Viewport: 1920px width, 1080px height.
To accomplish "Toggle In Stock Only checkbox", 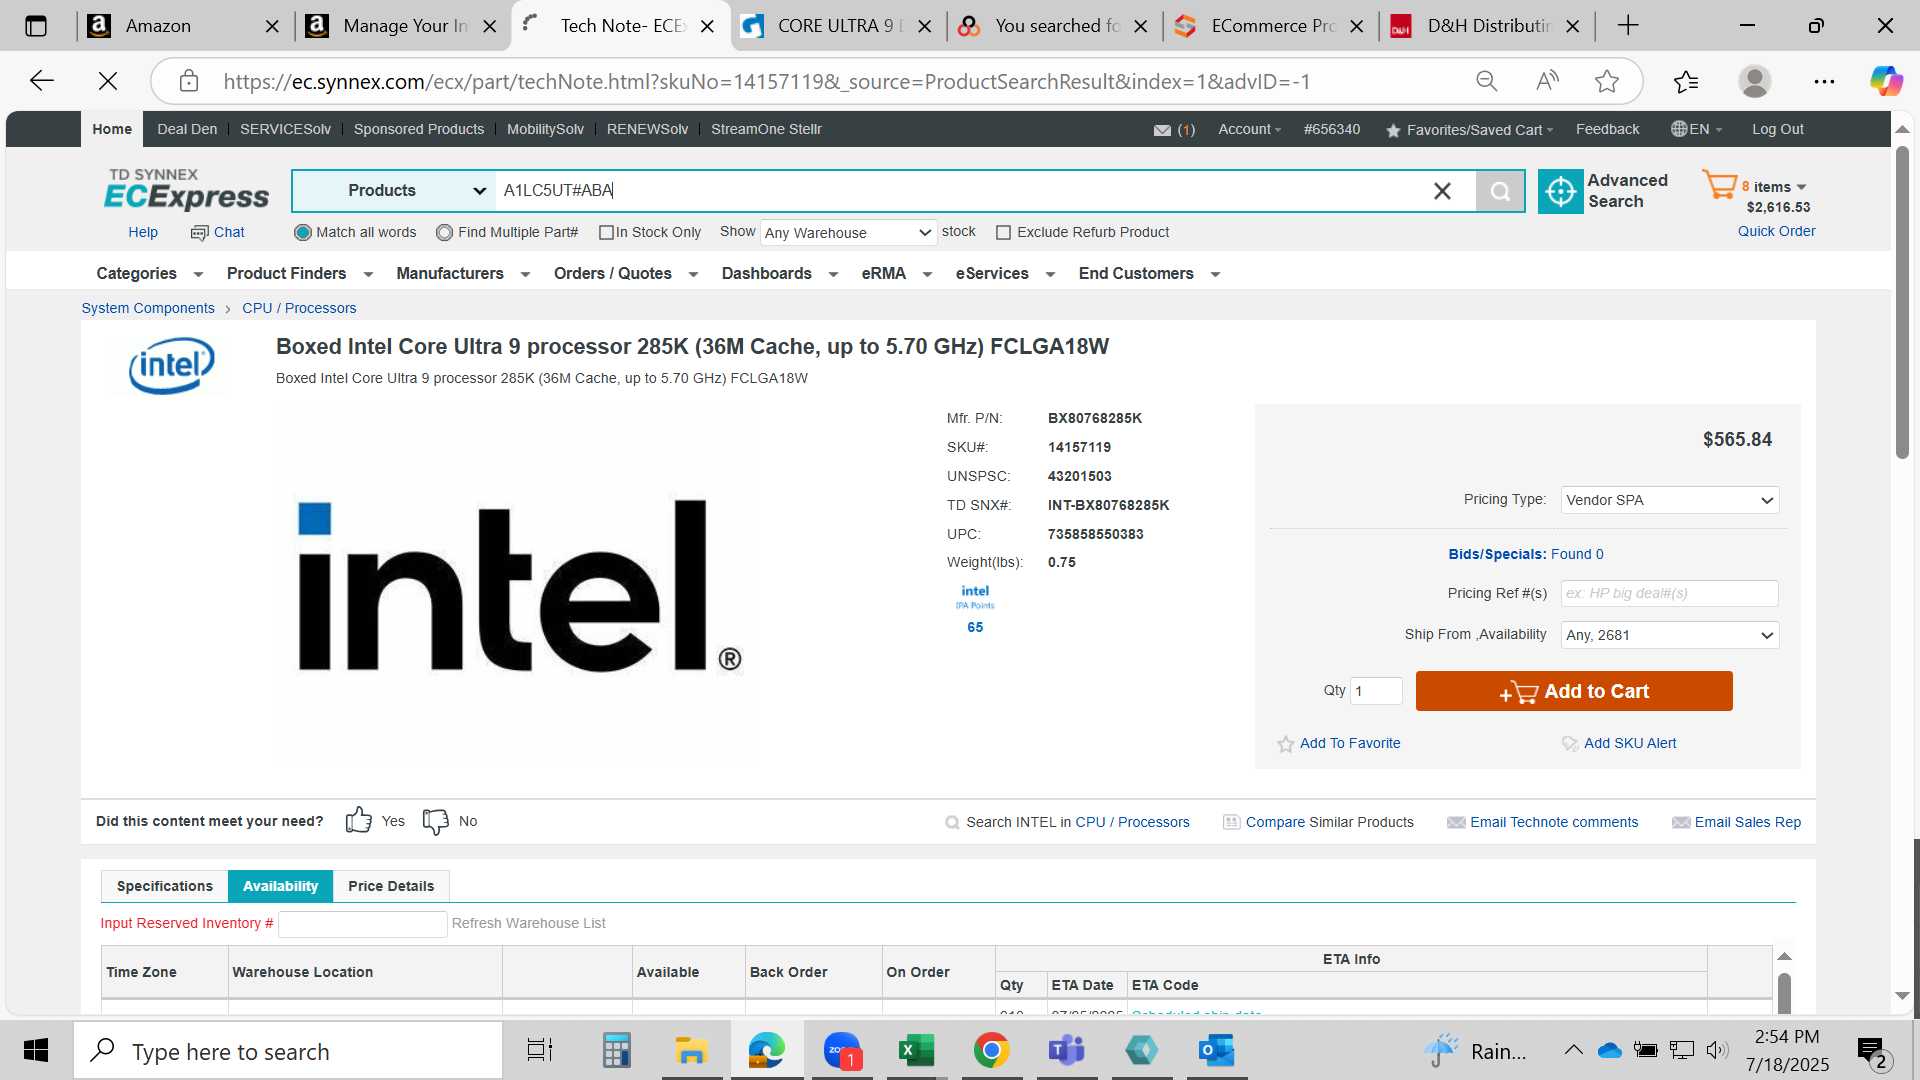I will pos(606,233).
